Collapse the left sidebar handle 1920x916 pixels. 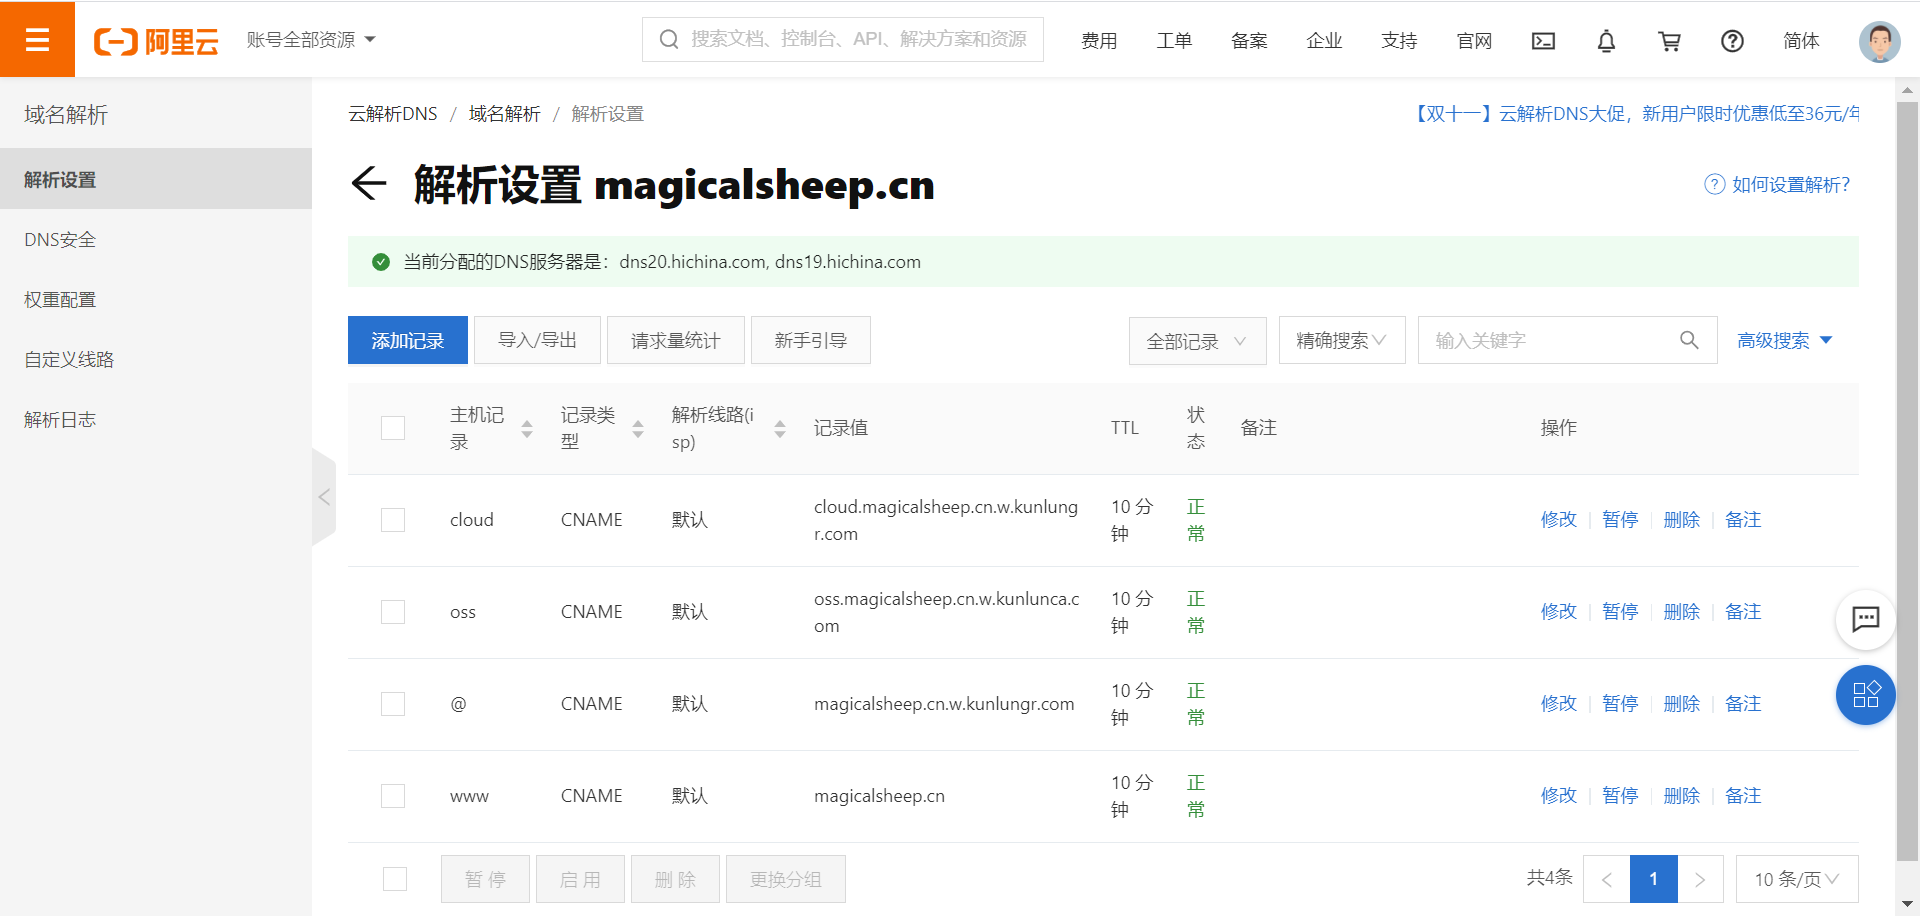click(324, 497)
